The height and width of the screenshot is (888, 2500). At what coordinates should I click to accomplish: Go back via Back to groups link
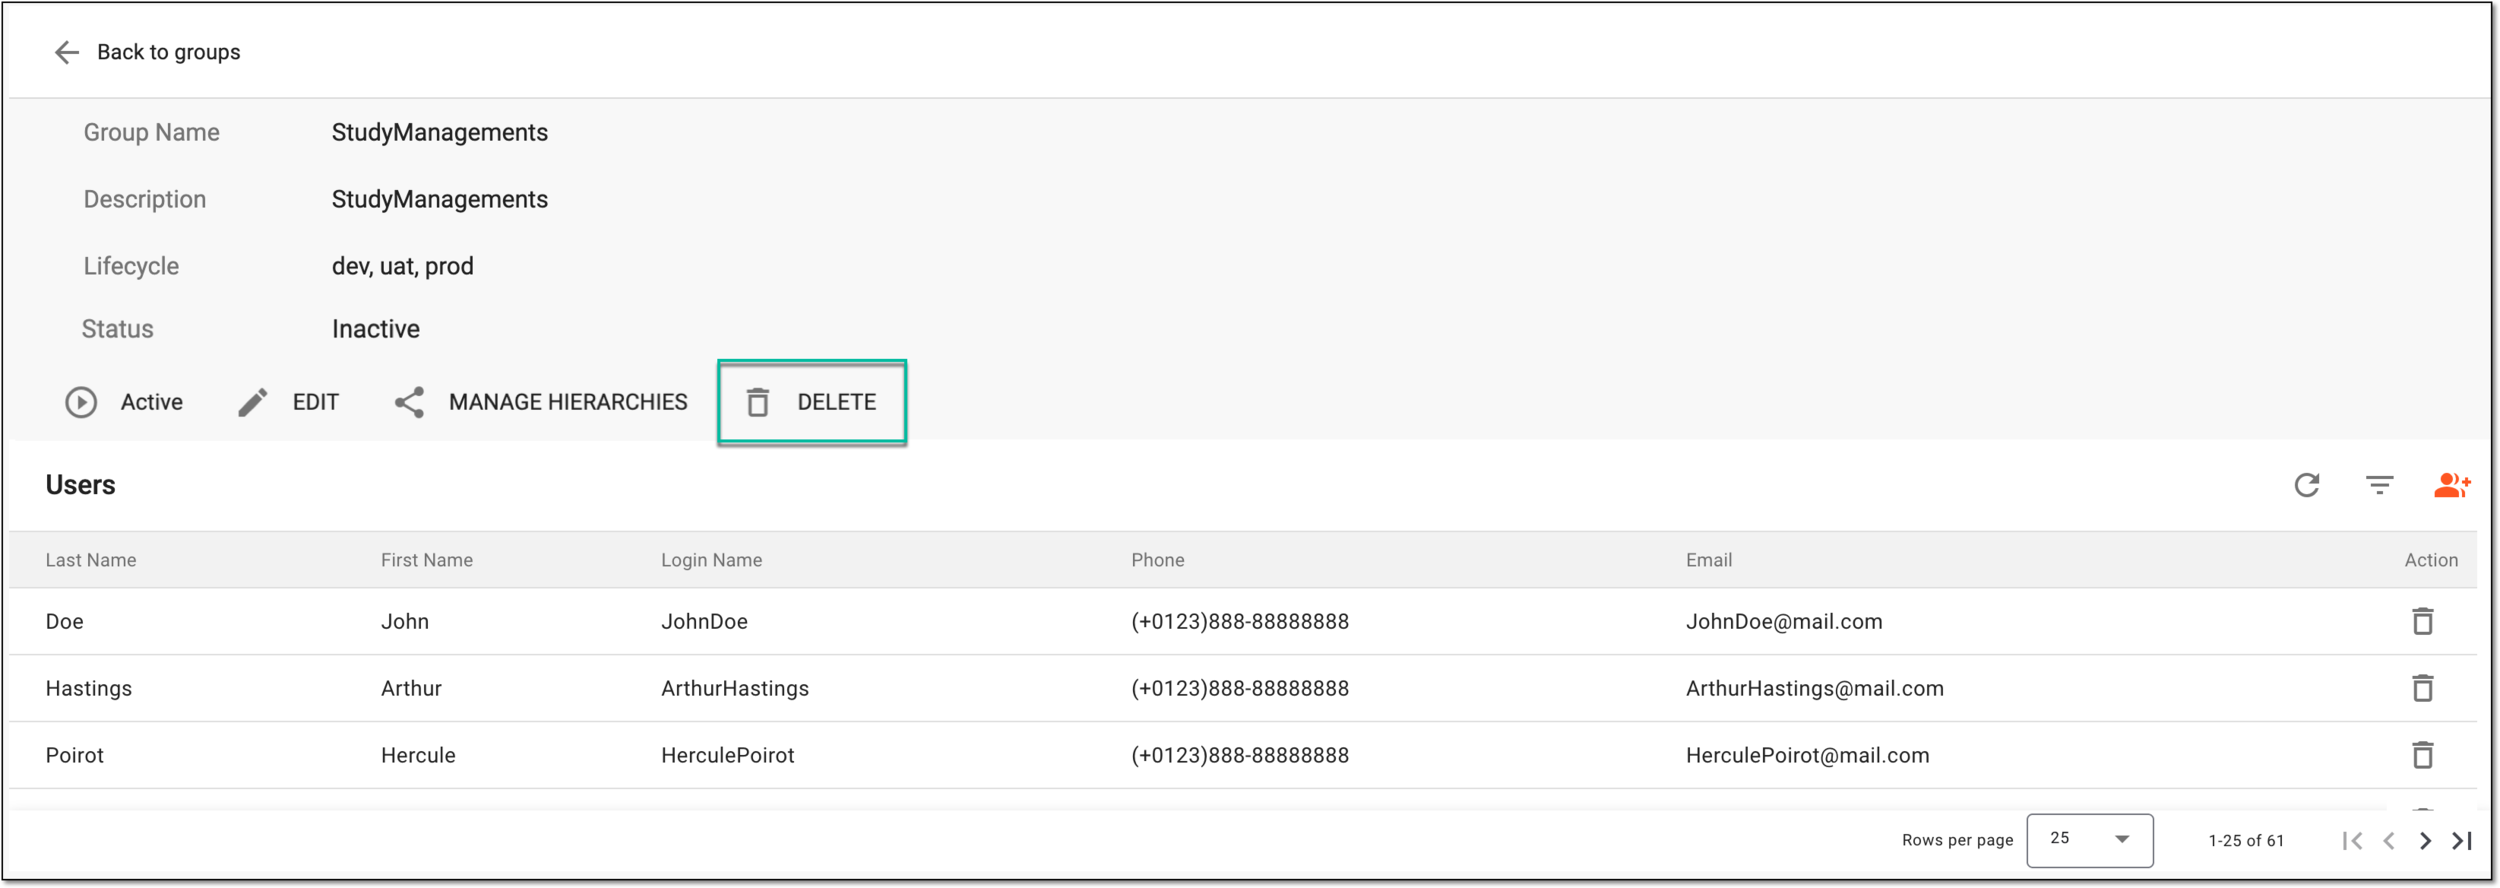[168, 52]
